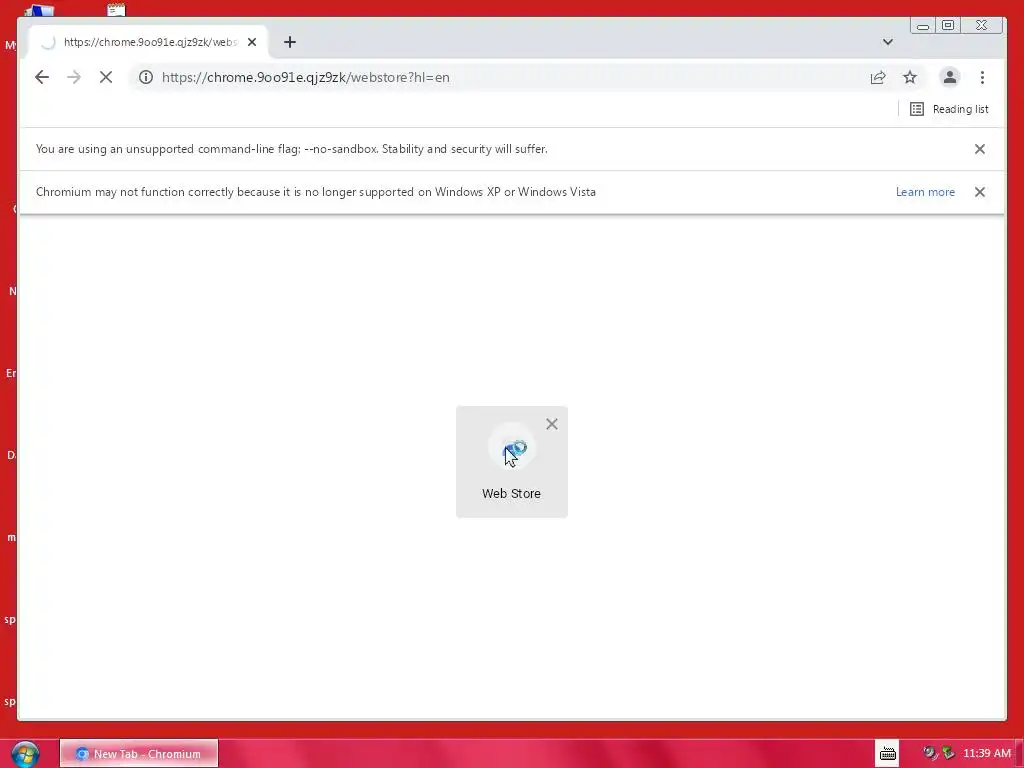This screenshot has width=1024, height=768.
Task: Dismiss the Windows XP support warning
Action: [x=980, y=192]
